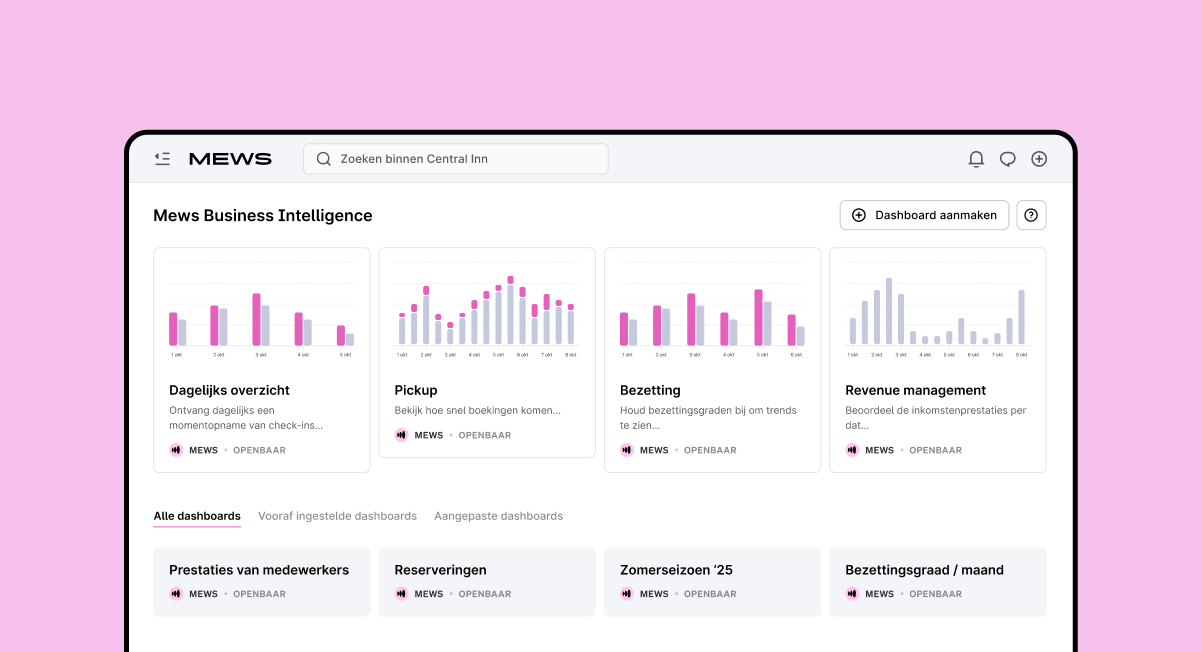Viewport: 1202px width, 652px height.
Task: Open the Zomerseizoen '25 dashboard
Action: (x=676, y=571)
